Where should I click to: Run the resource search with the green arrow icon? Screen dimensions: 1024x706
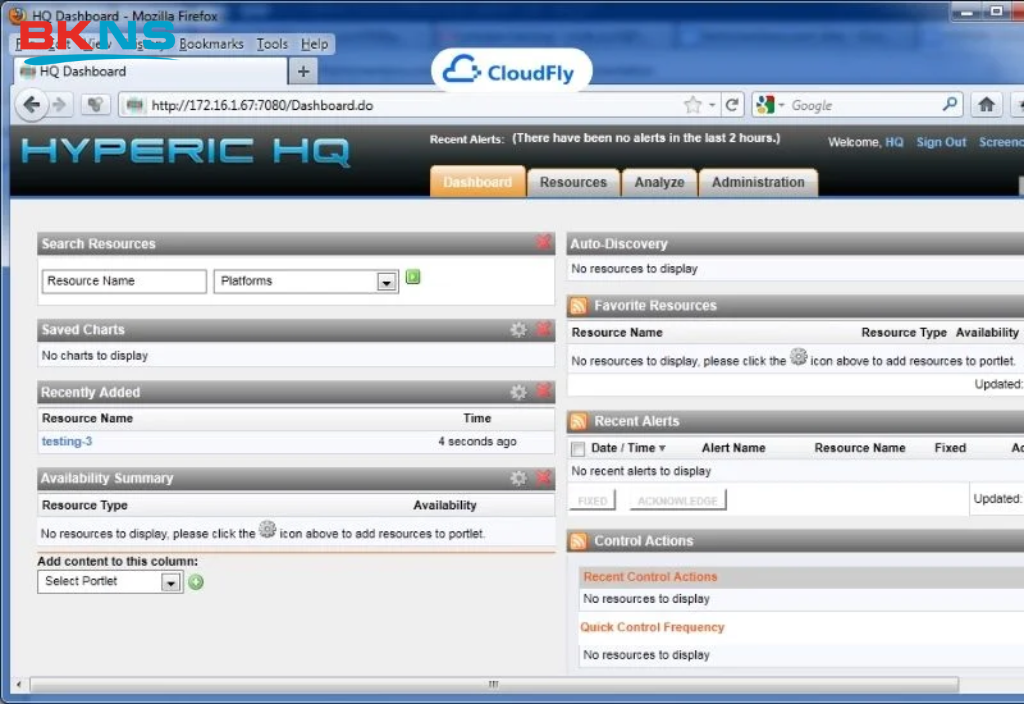pyautogui.click(x=413, y=276)
